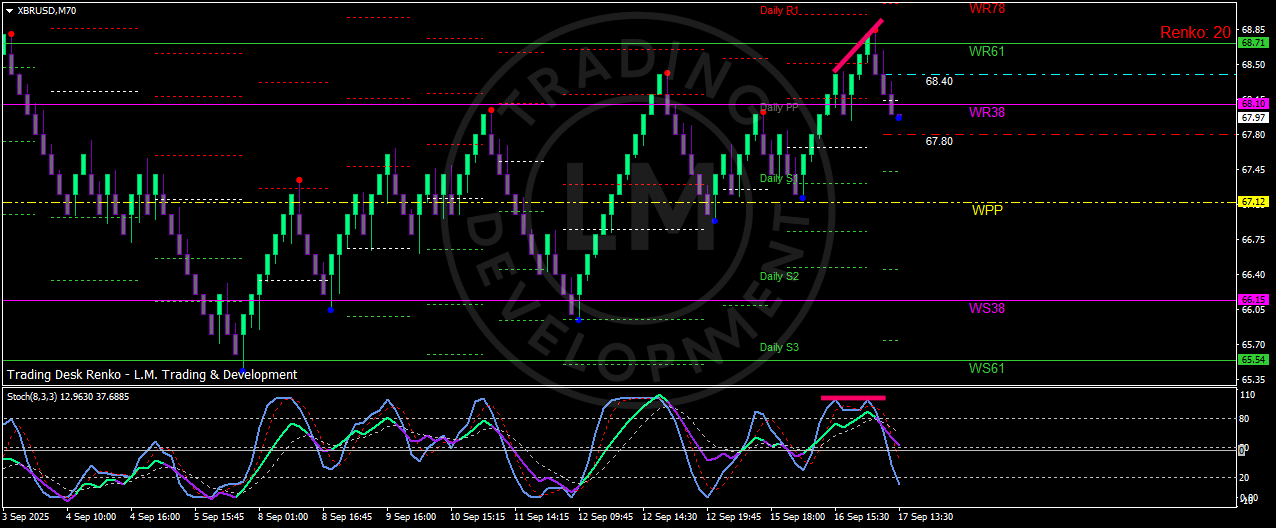Screen dimensions: 1276x528
Task: Select the magenta WR38 level label
Action: click(x=986, y=113)
